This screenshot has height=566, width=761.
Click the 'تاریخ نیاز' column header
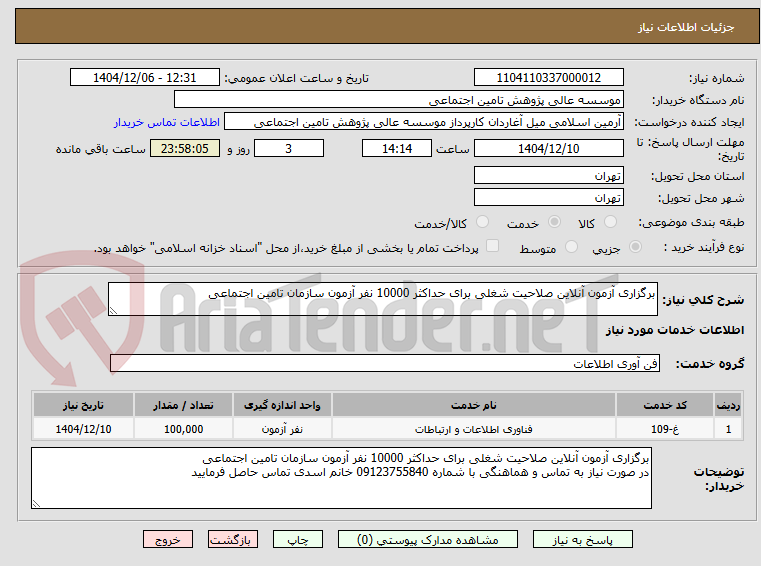(x=83, y=405)
